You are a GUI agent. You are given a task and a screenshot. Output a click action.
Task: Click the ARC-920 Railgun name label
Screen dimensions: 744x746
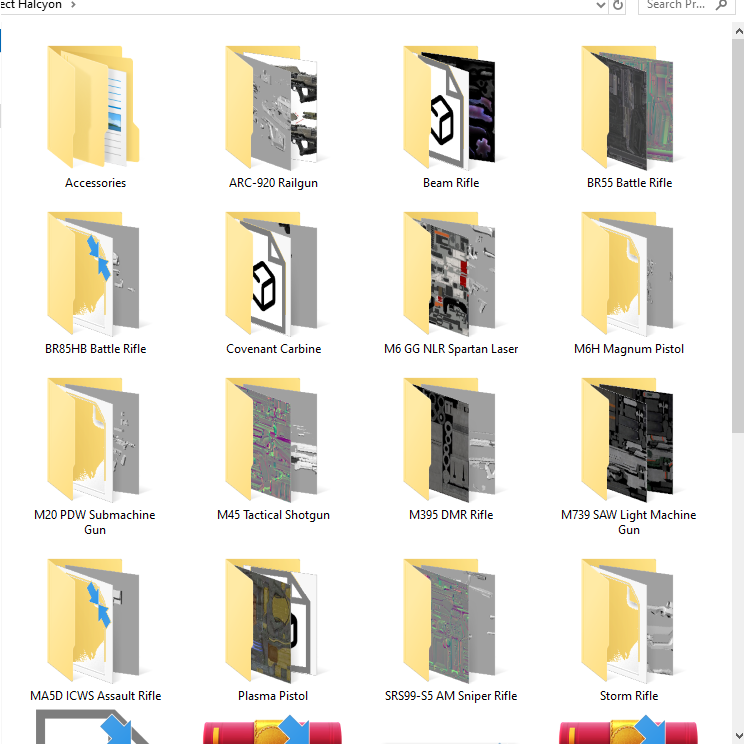coord(273,183)
